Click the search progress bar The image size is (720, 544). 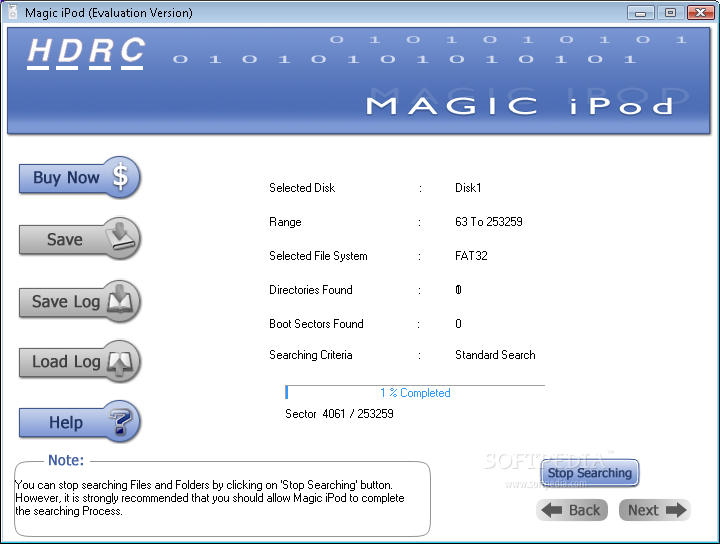(x=415, y=393)
